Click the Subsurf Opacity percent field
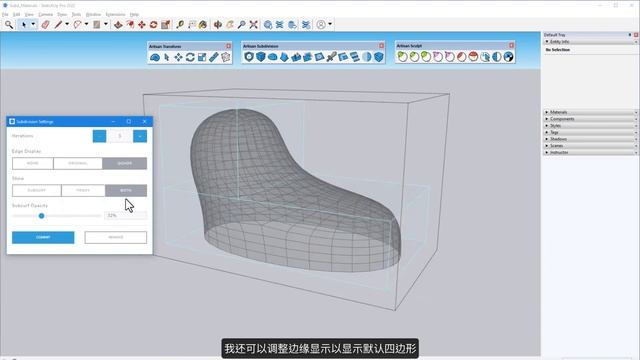The height and width of the screenshot is (360, 640). [x=125, y=216]
